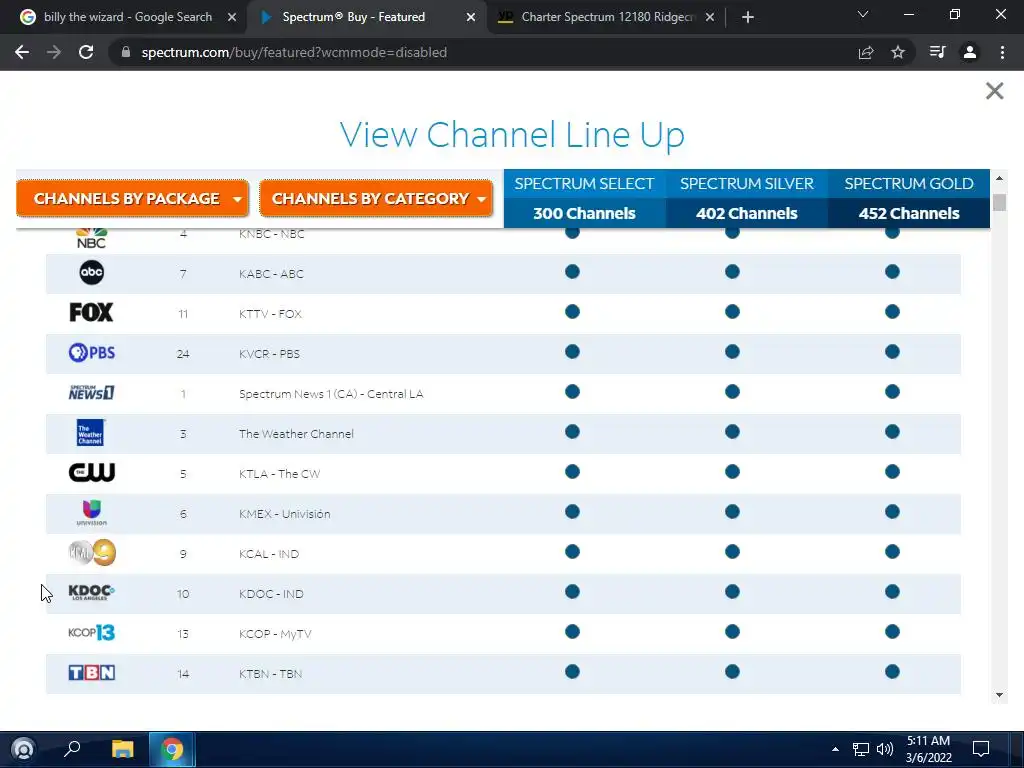Open the Chrome three-dot menu

1002,52
